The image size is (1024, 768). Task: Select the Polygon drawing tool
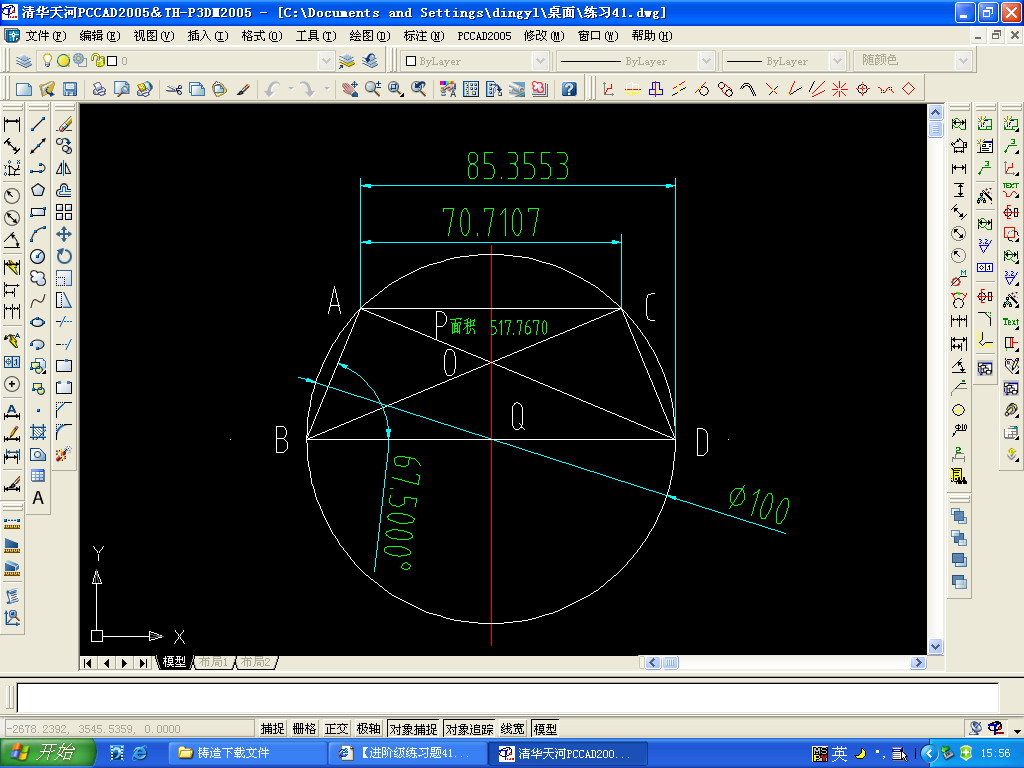coord(38,190)
